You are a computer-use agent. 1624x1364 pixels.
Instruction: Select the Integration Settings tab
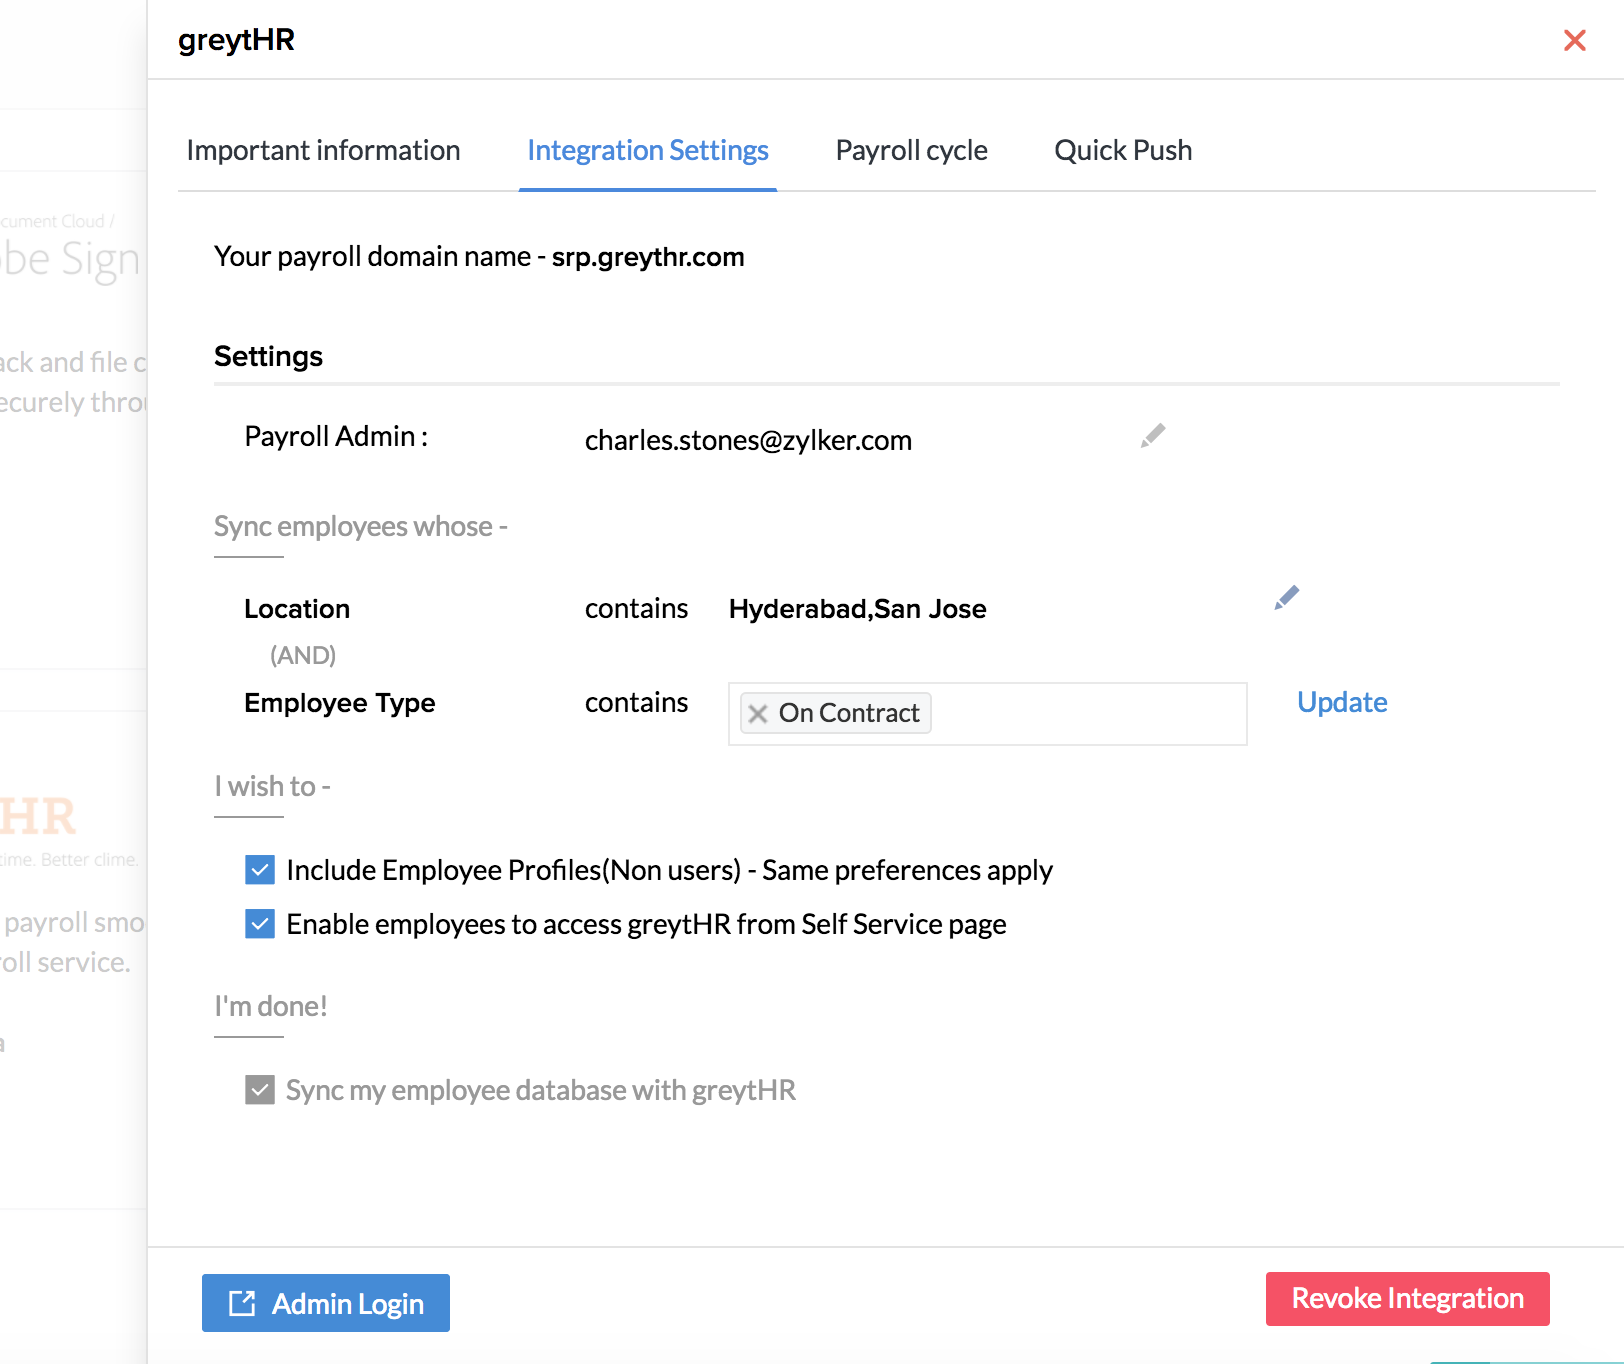click(647, 151)
